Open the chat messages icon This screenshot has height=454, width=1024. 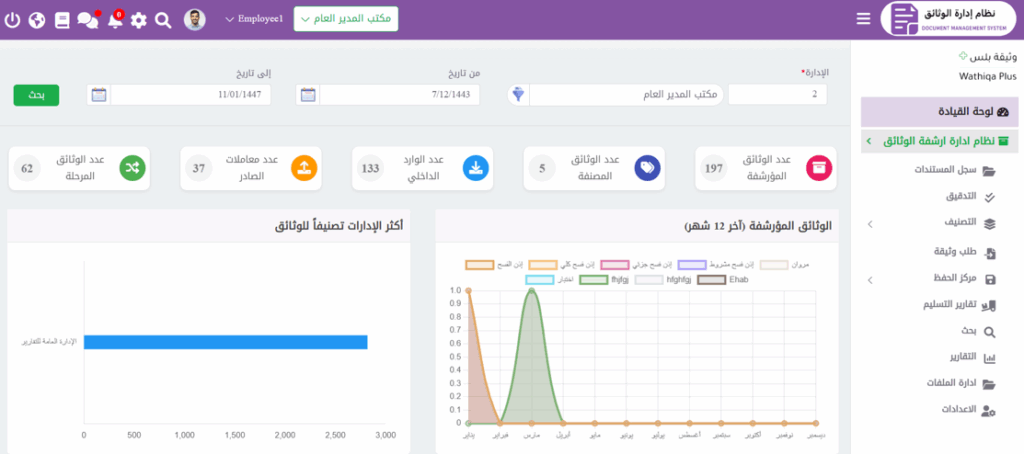88,19
